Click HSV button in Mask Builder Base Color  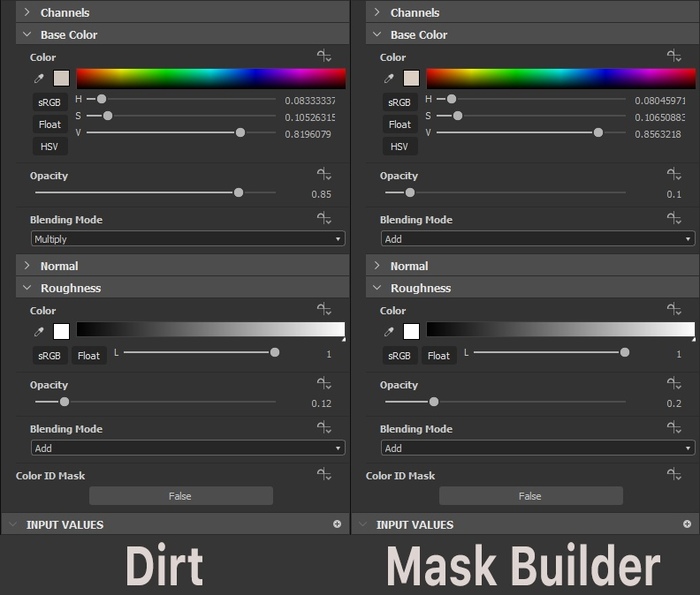pyautogui.click(x=399, y=146)
